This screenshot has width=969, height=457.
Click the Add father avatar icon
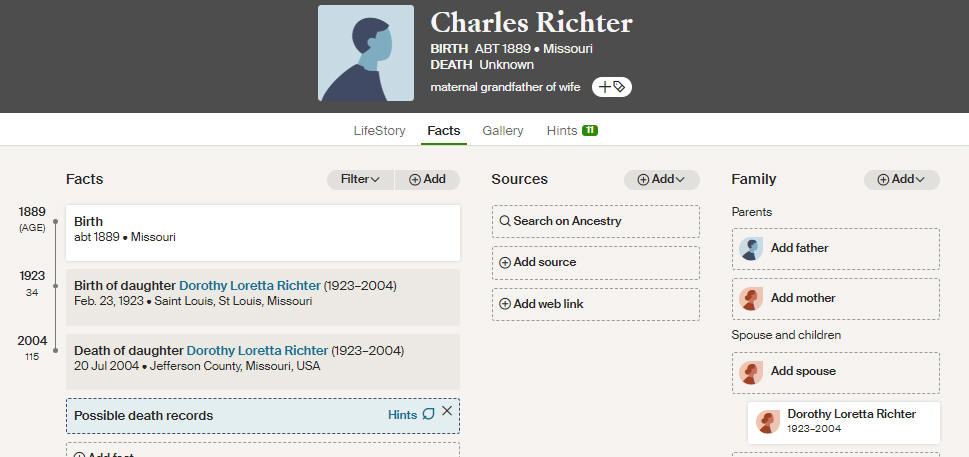click(751, 248)
